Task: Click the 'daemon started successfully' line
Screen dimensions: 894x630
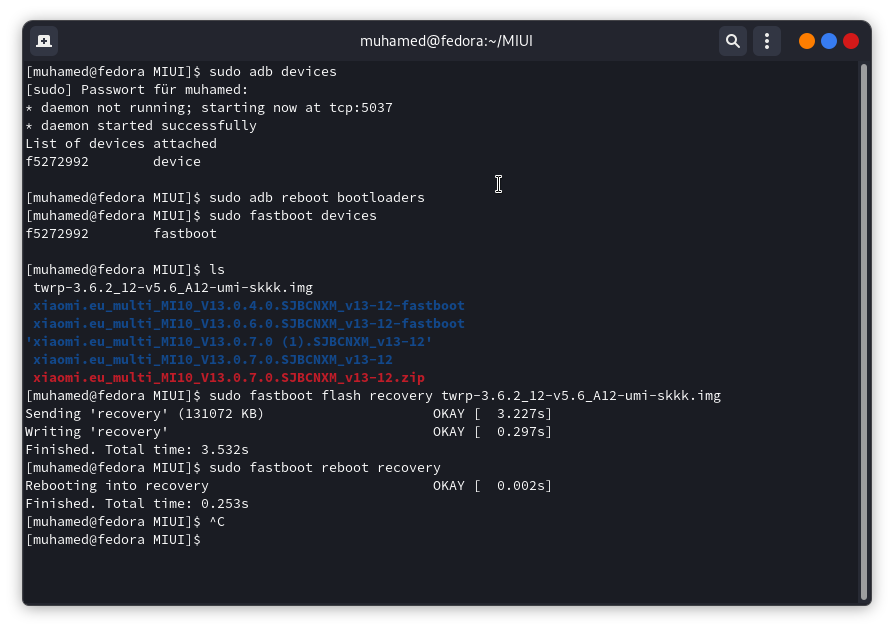Action: [x=141, y=126]
